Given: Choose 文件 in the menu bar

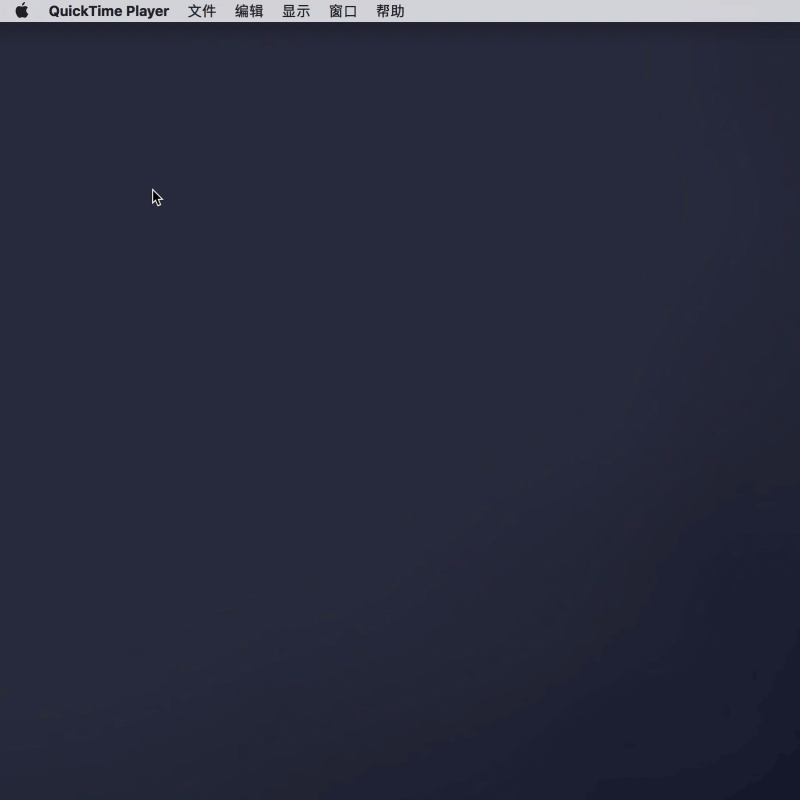Looking at the screenshot, I should 202,11.
